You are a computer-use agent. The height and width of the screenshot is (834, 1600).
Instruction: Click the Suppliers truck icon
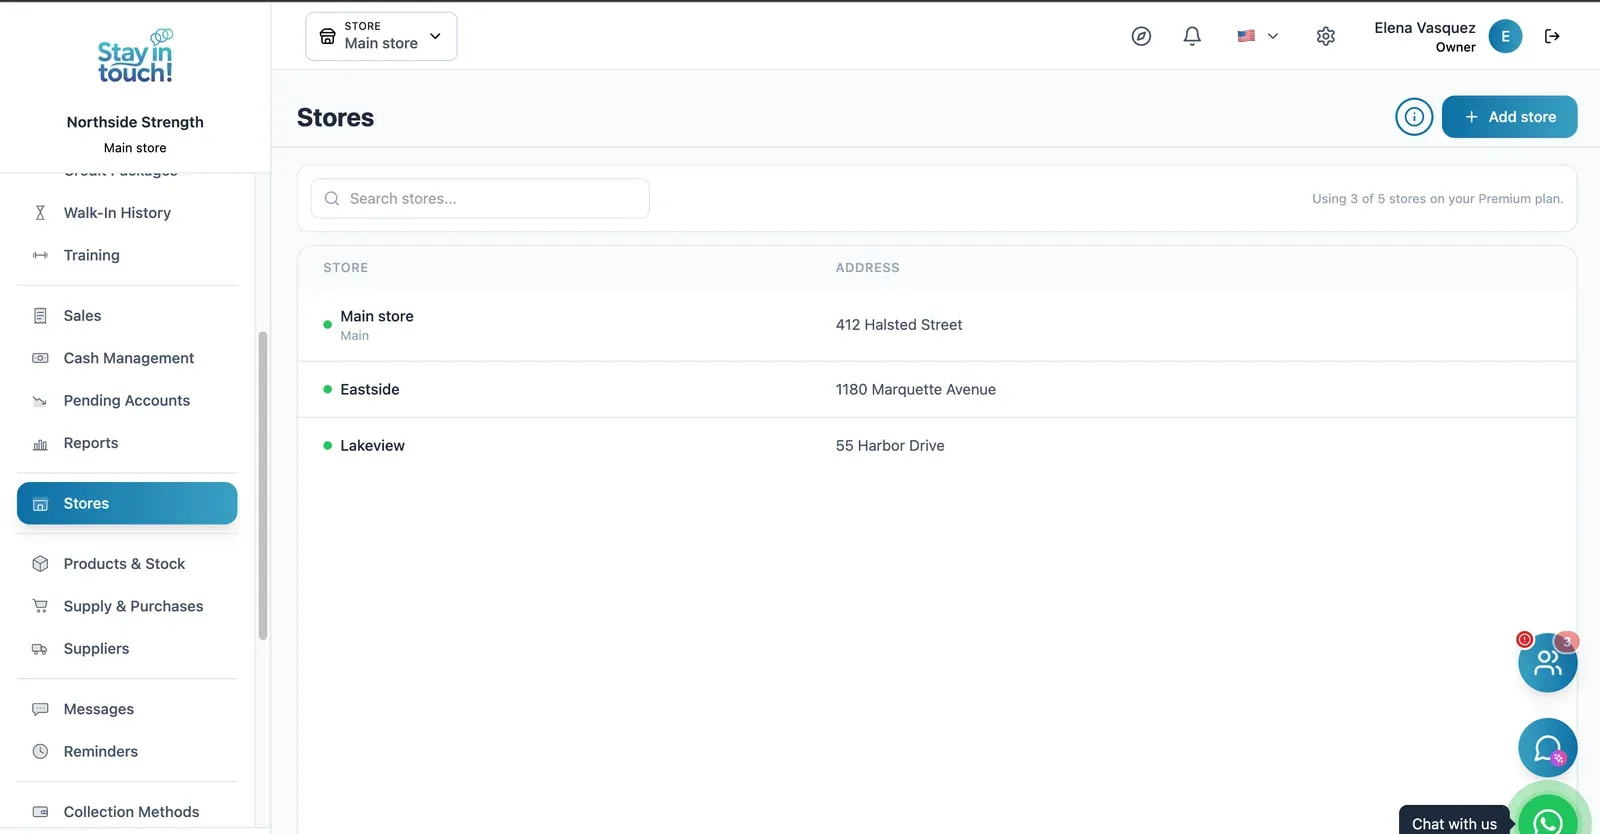[x=40, y=649]
